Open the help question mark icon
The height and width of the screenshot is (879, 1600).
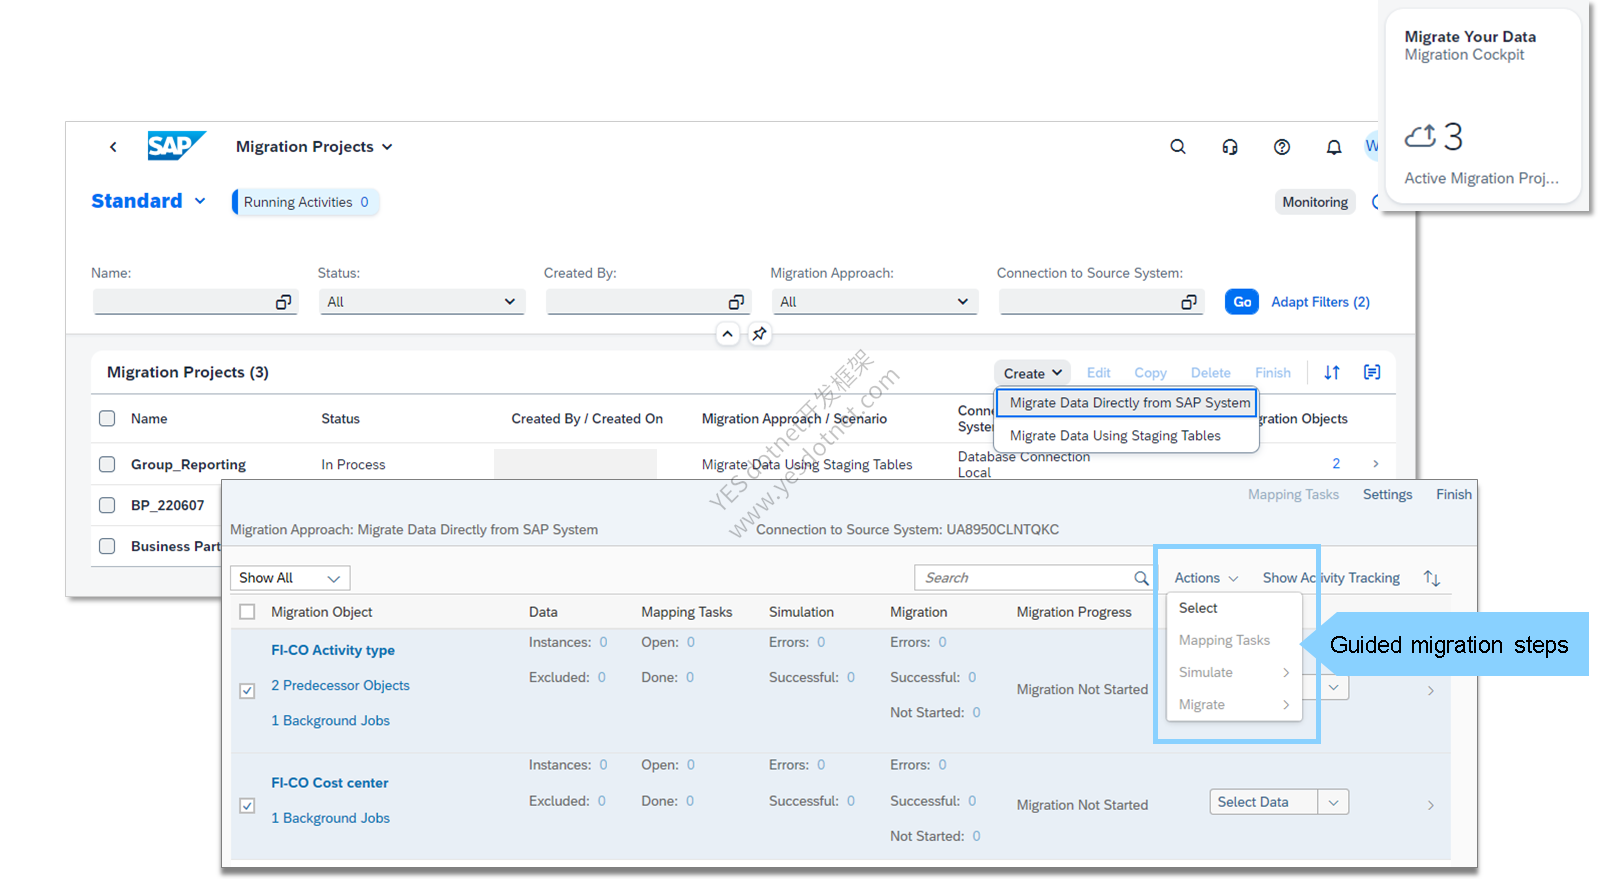(x=1282, y=147)
